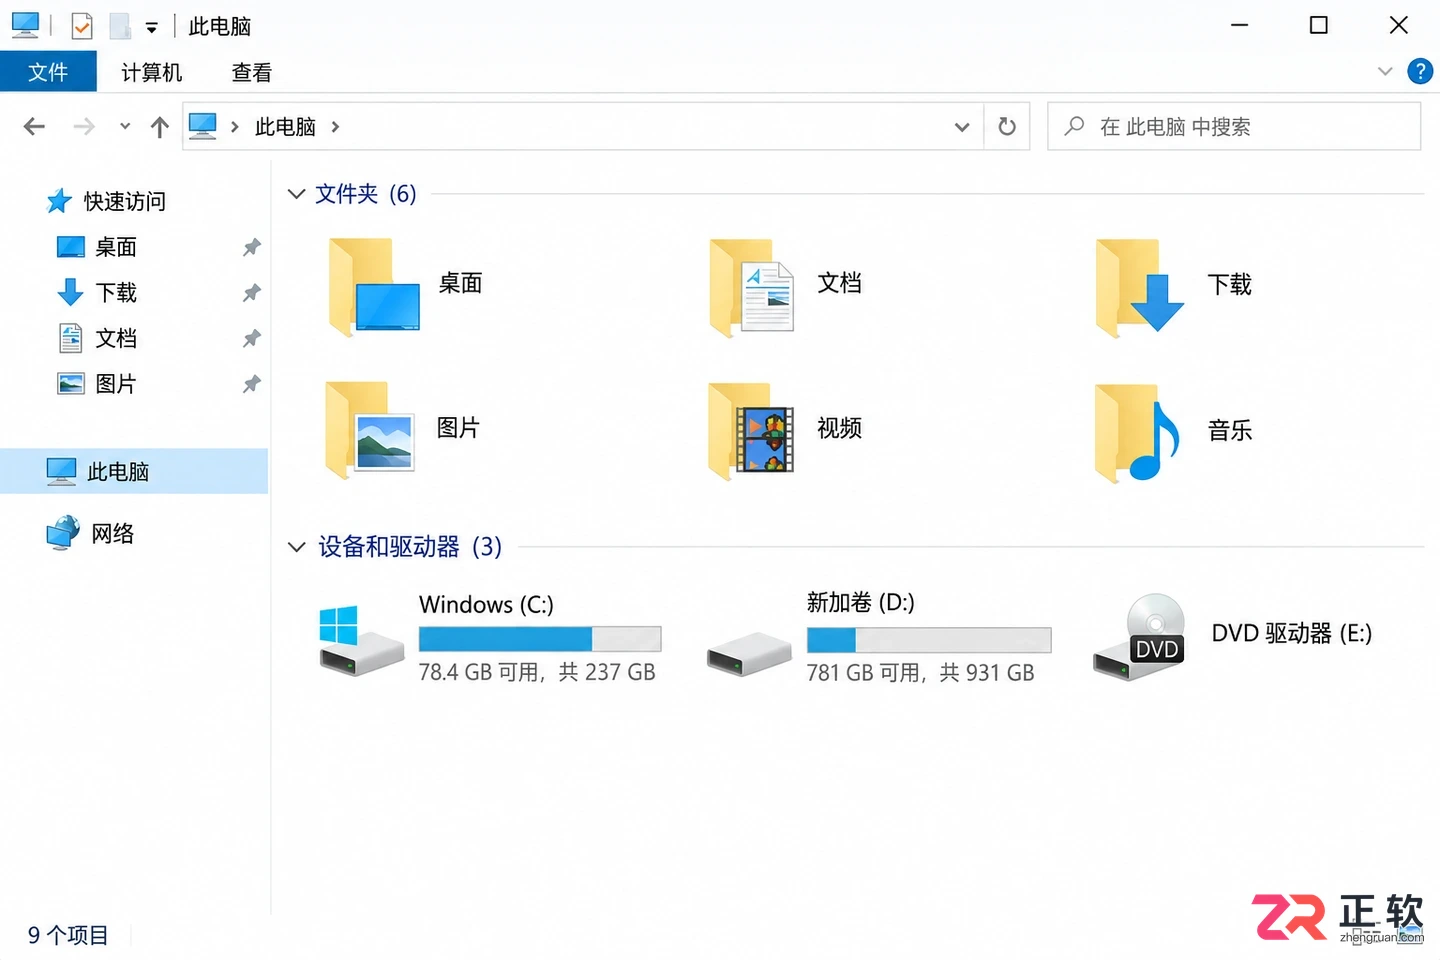Open the 音乐 folder icon
The image size is (1440, 960).
pyautogui.click(x=1138, y=432)
